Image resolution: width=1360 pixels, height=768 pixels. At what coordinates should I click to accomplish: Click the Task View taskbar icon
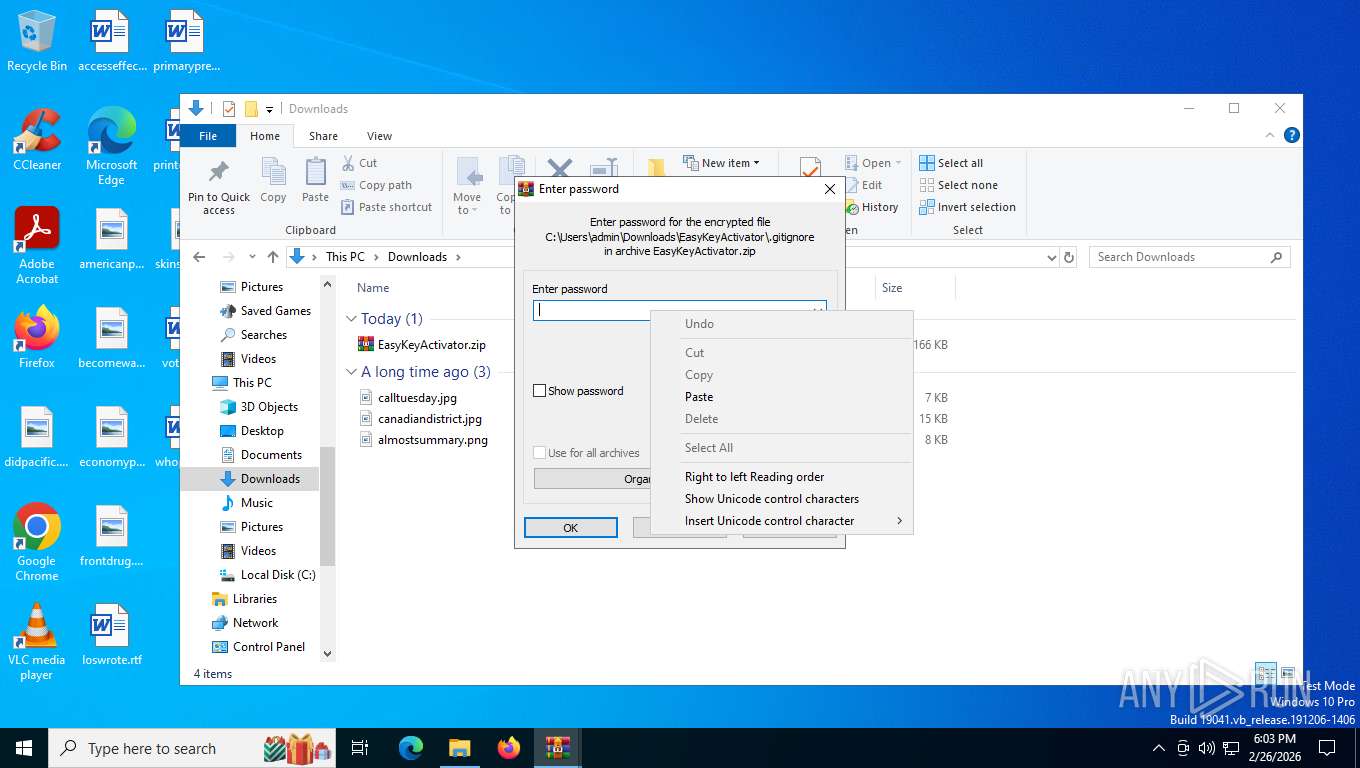360,748
